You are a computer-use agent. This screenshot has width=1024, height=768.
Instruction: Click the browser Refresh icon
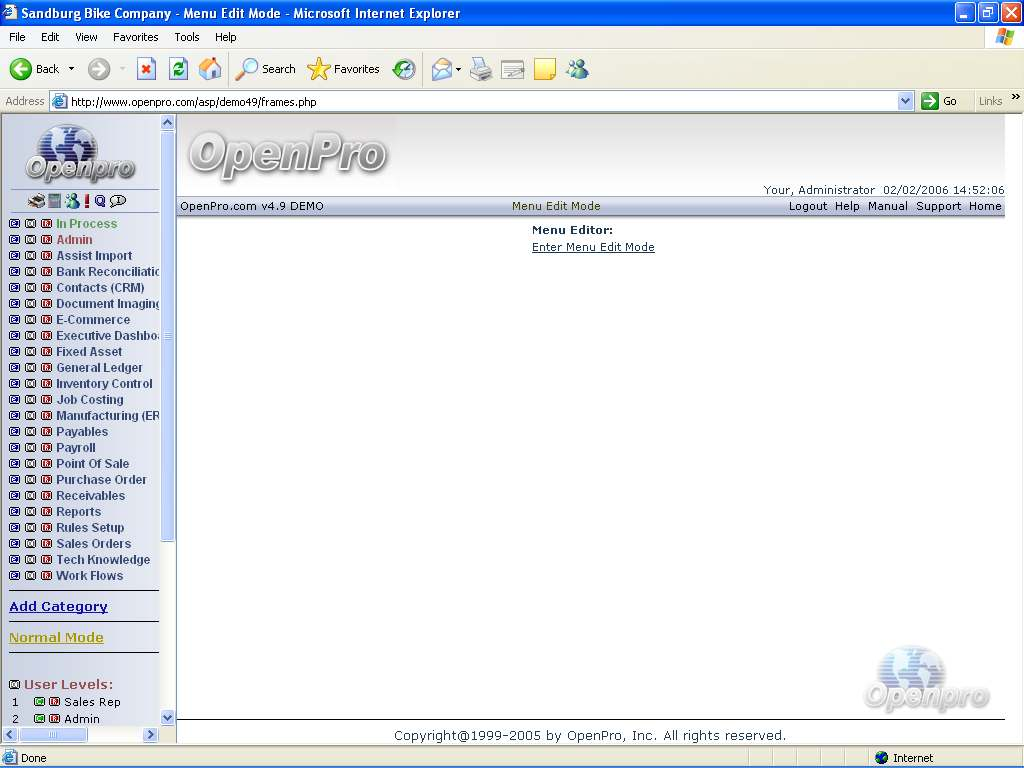point(178,69)
